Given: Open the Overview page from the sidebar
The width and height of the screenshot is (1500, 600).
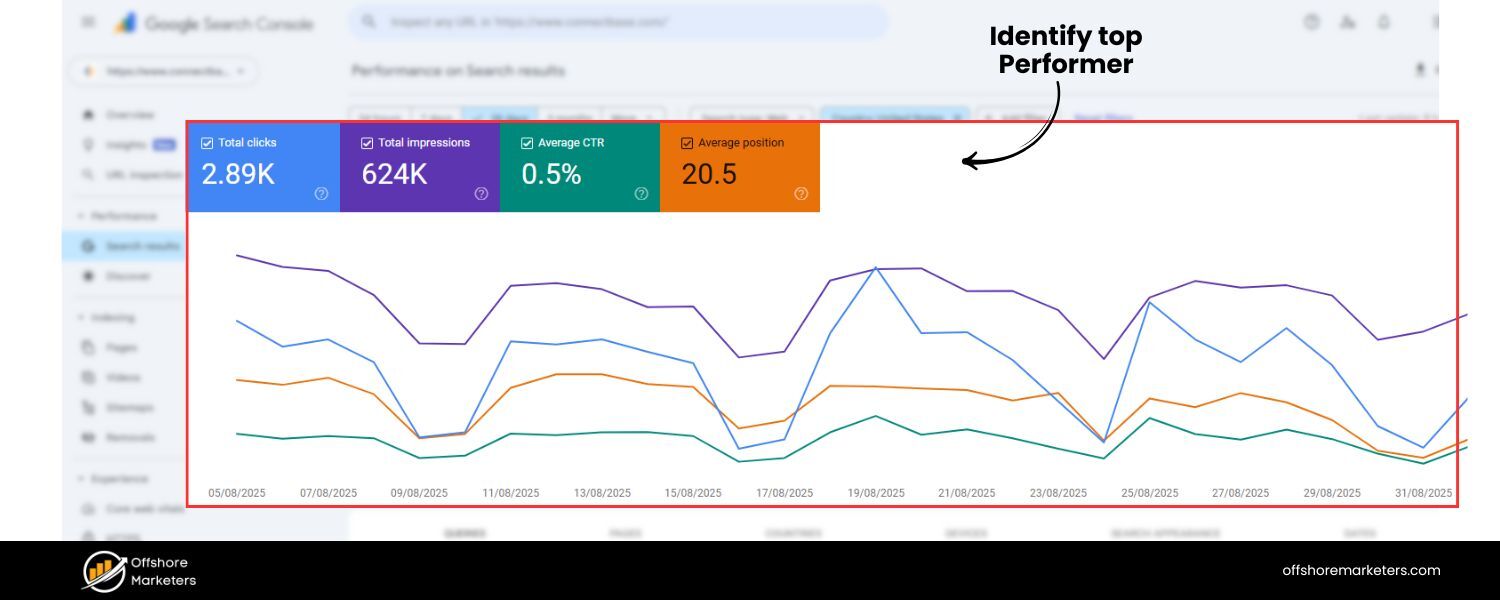Looking at the screenshot, I should pos(130,115).
